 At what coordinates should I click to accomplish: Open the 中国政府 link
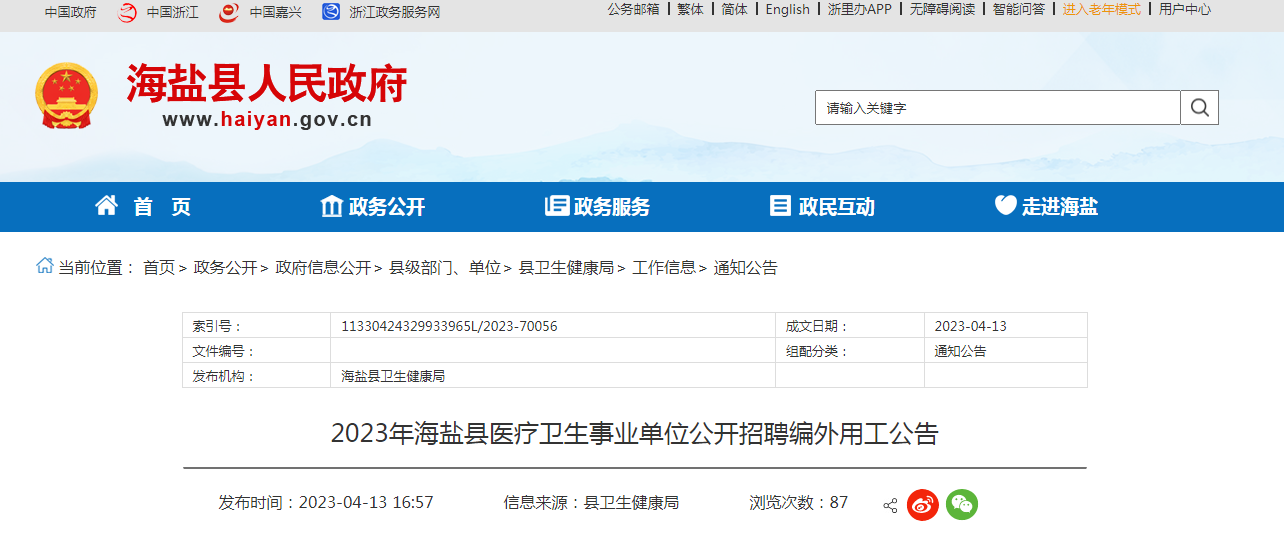[x=71, y=12]
